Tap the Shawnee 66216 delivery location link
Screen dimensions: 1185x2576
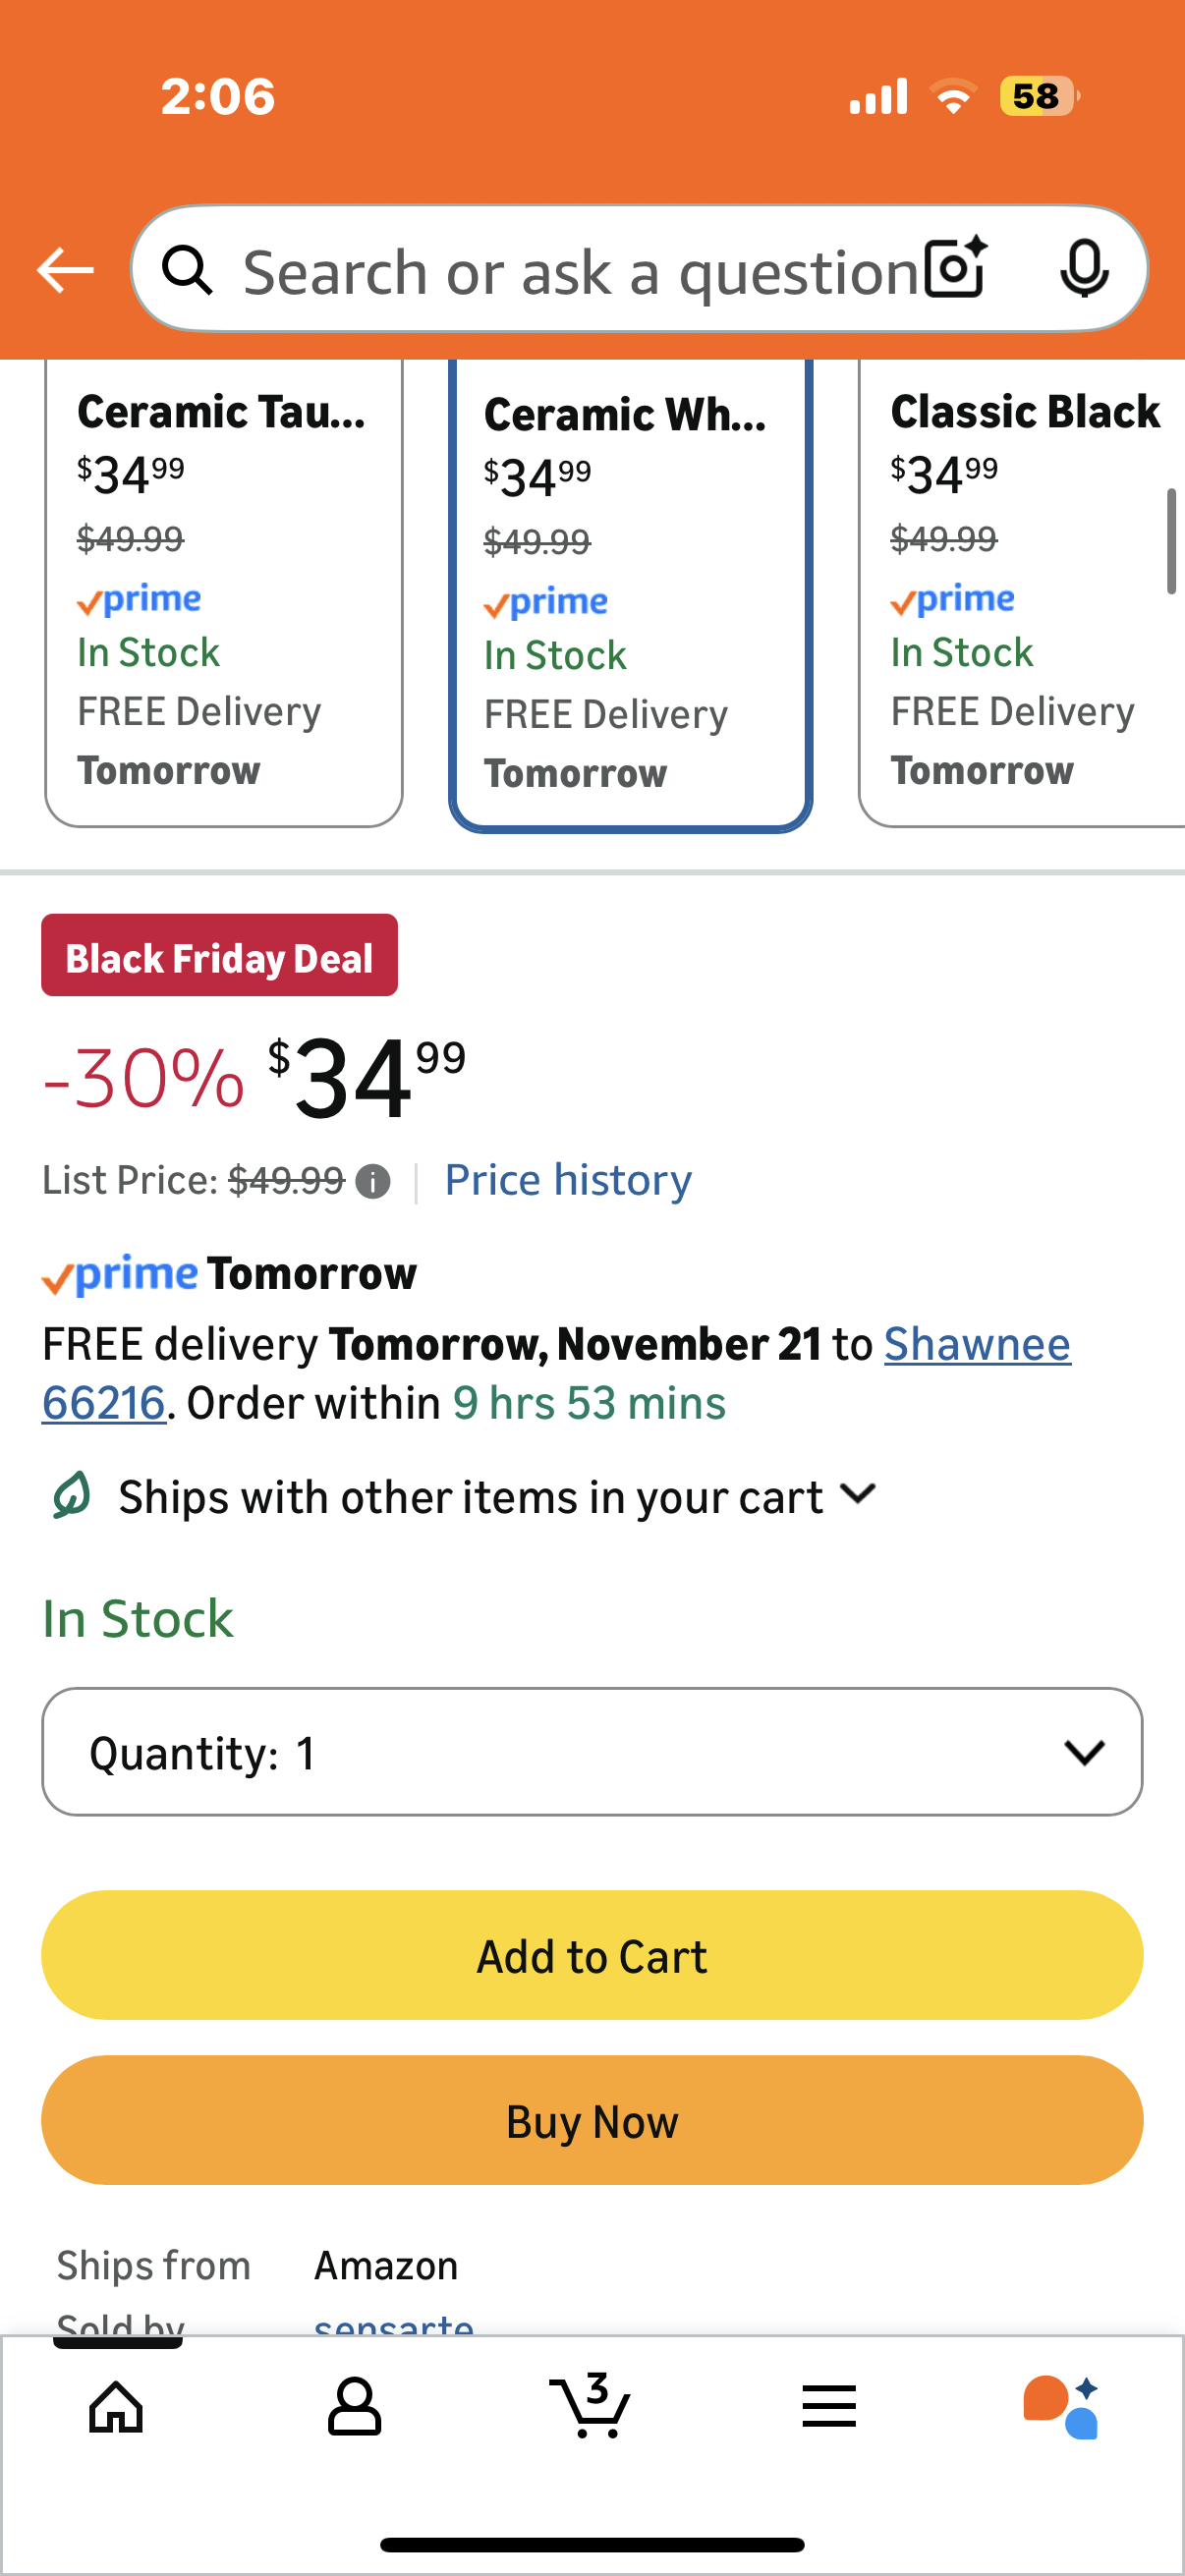coord(976,1344)
